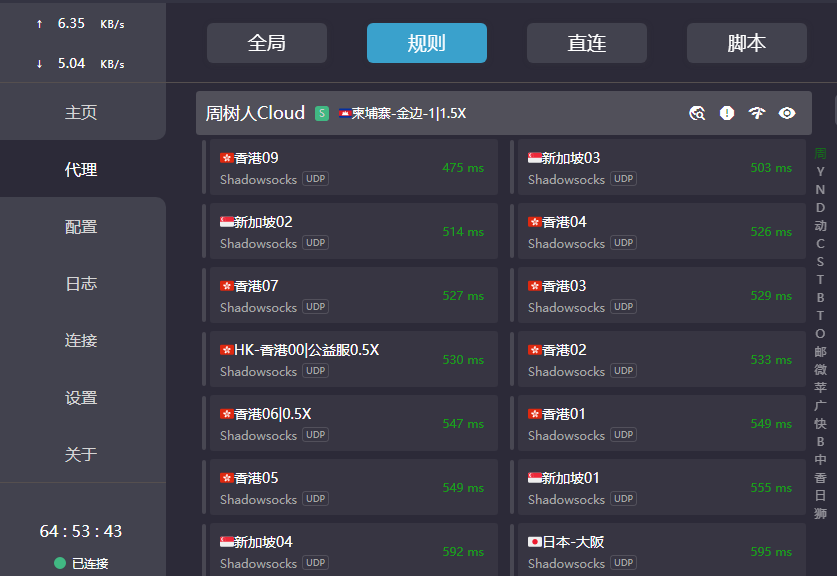Jump to group 微 in index sidebar
This screenshot has height=576, width=837.
coord(820,370)
